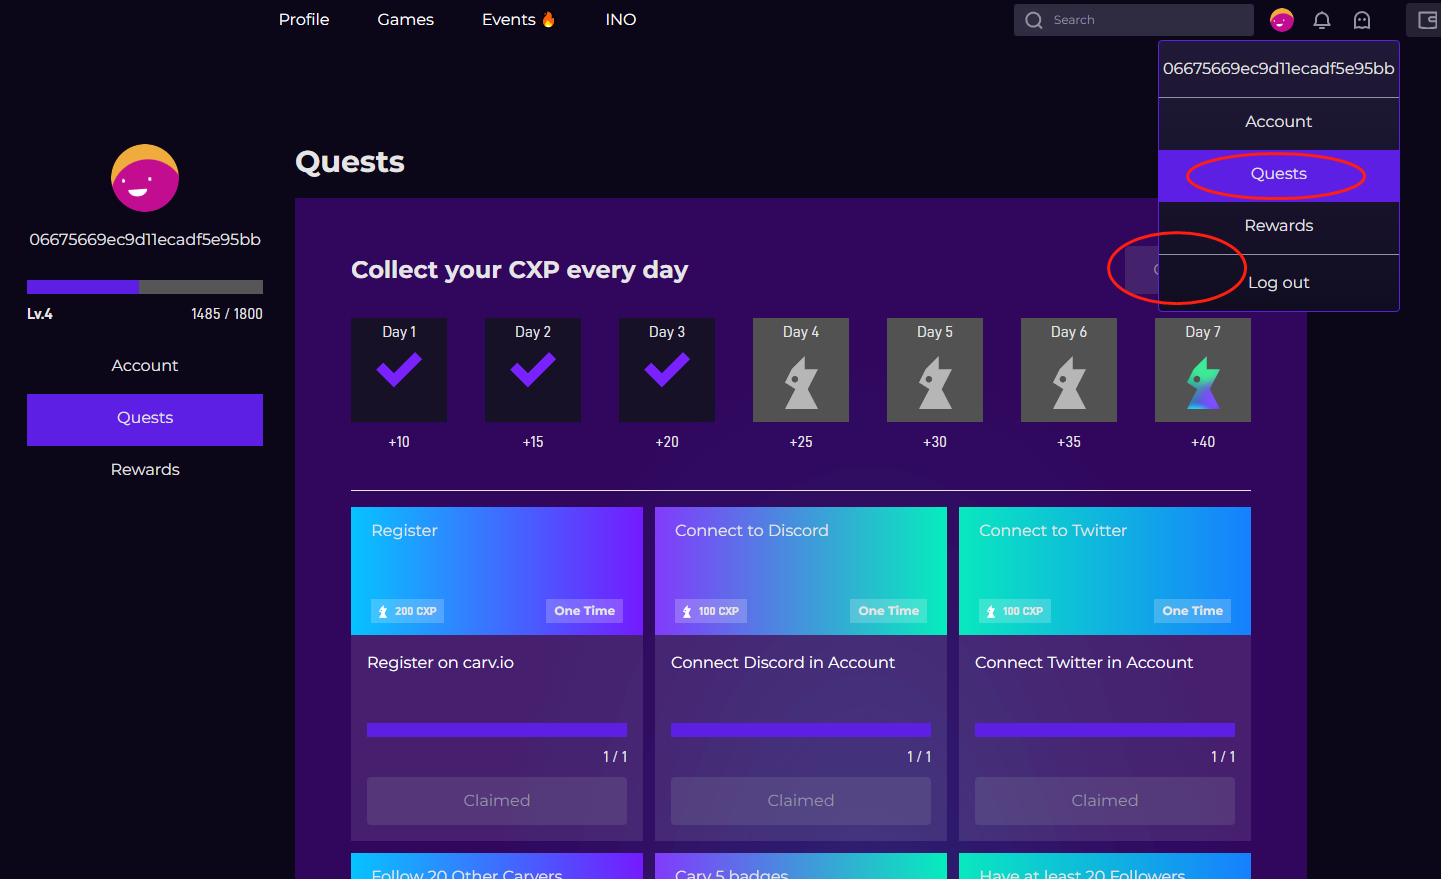Open Rewards from the dropdown menu
Screen dimensions: 1441x879
point(1278,226)
